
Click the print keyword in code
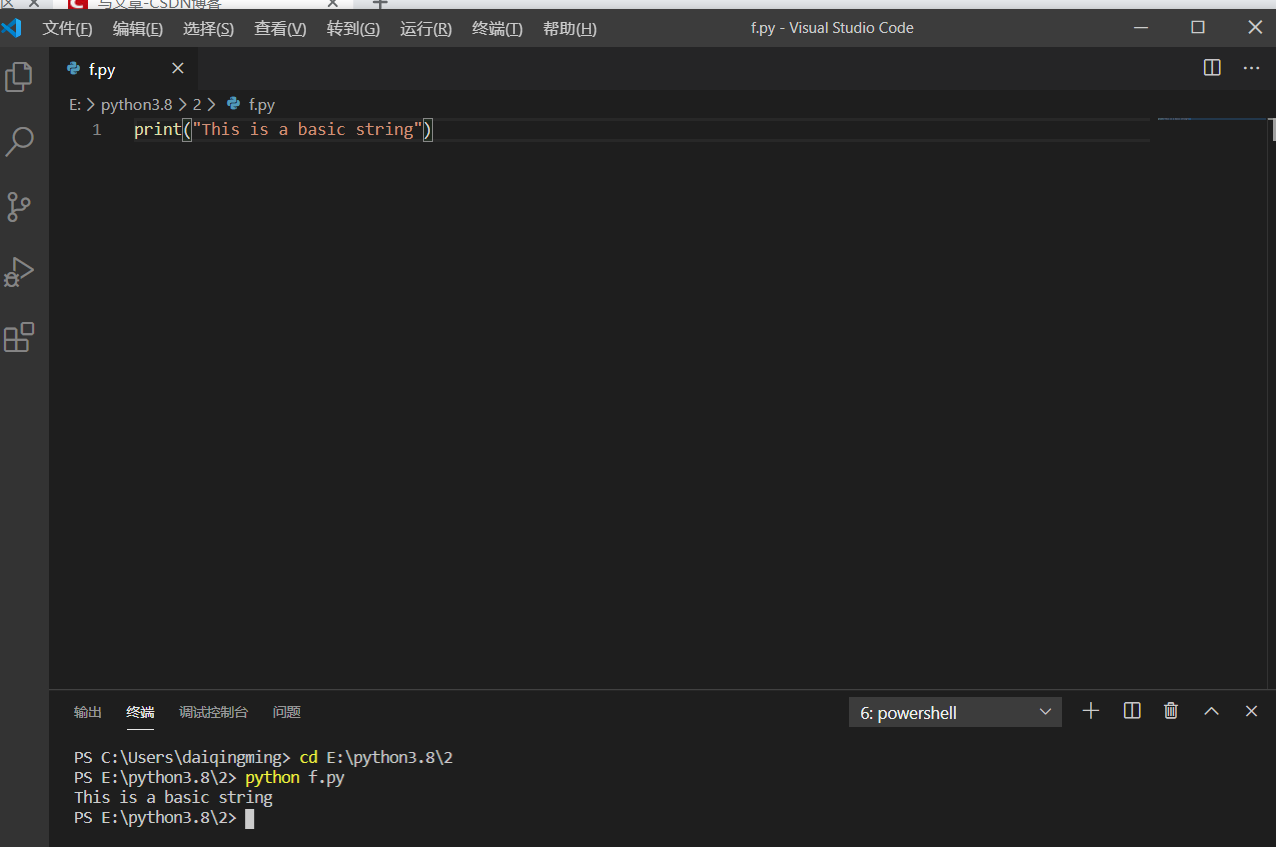coord(158,130)
